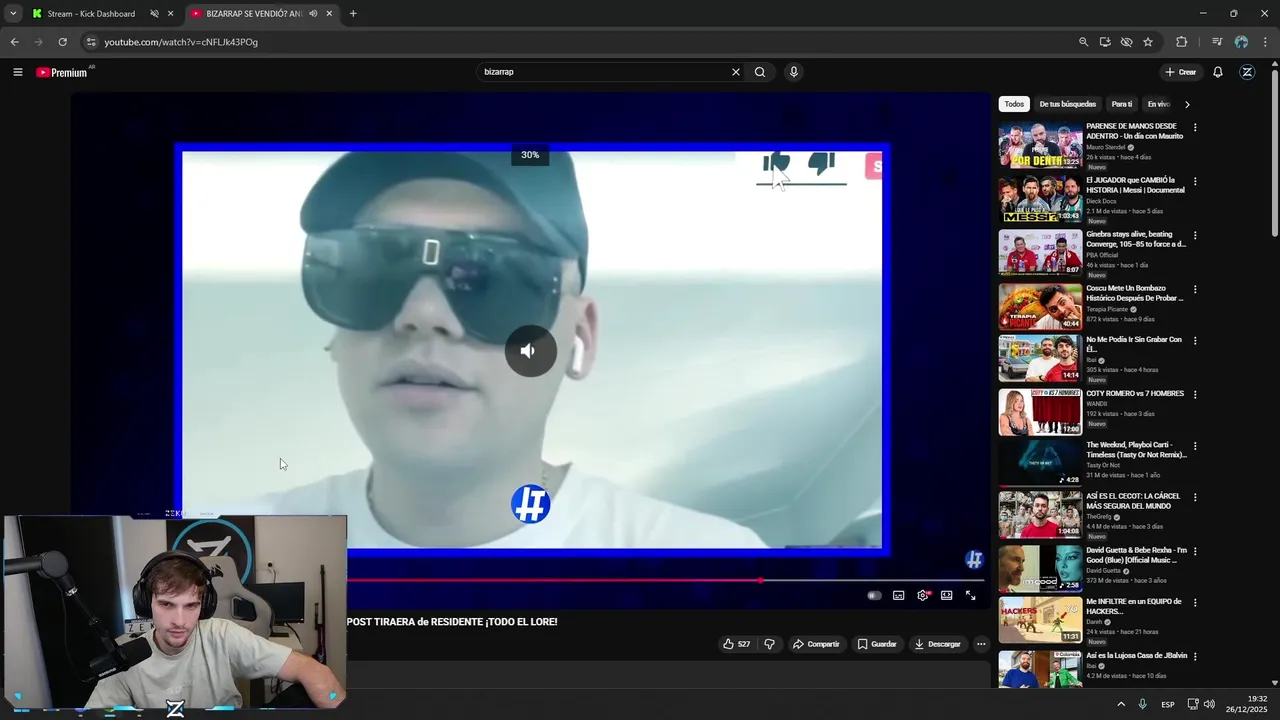Click the Crear button
1280x720 pixels.
[1181, 72]
